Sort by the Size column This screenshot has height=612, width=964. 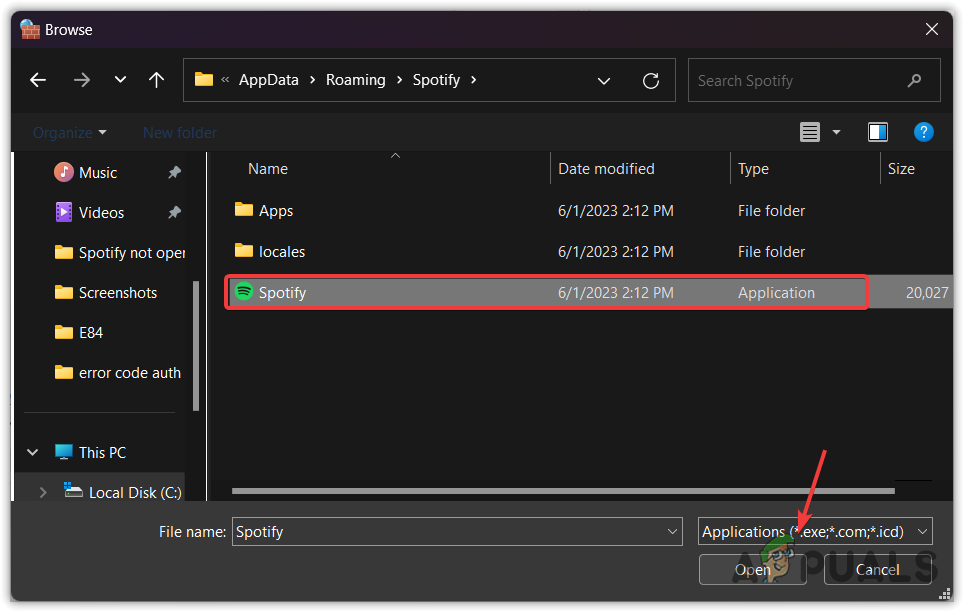tap(901, 169)
